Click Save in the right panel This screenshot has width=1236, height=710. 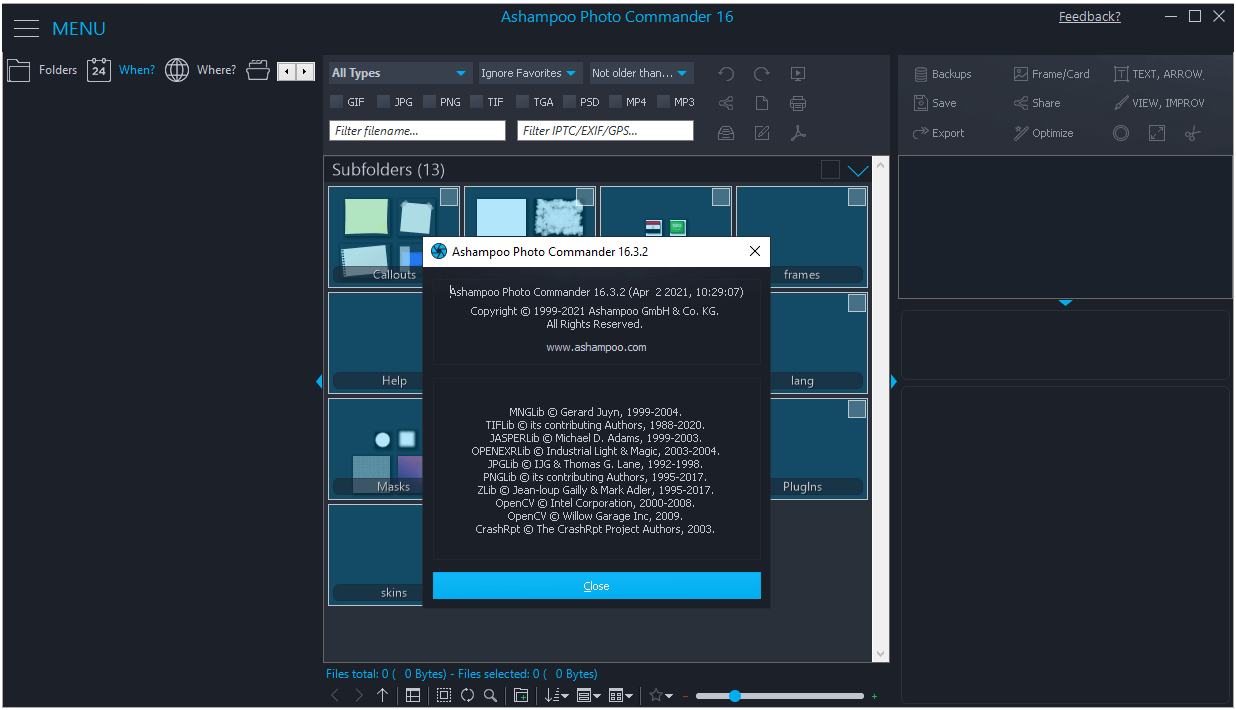pos(935,103)
